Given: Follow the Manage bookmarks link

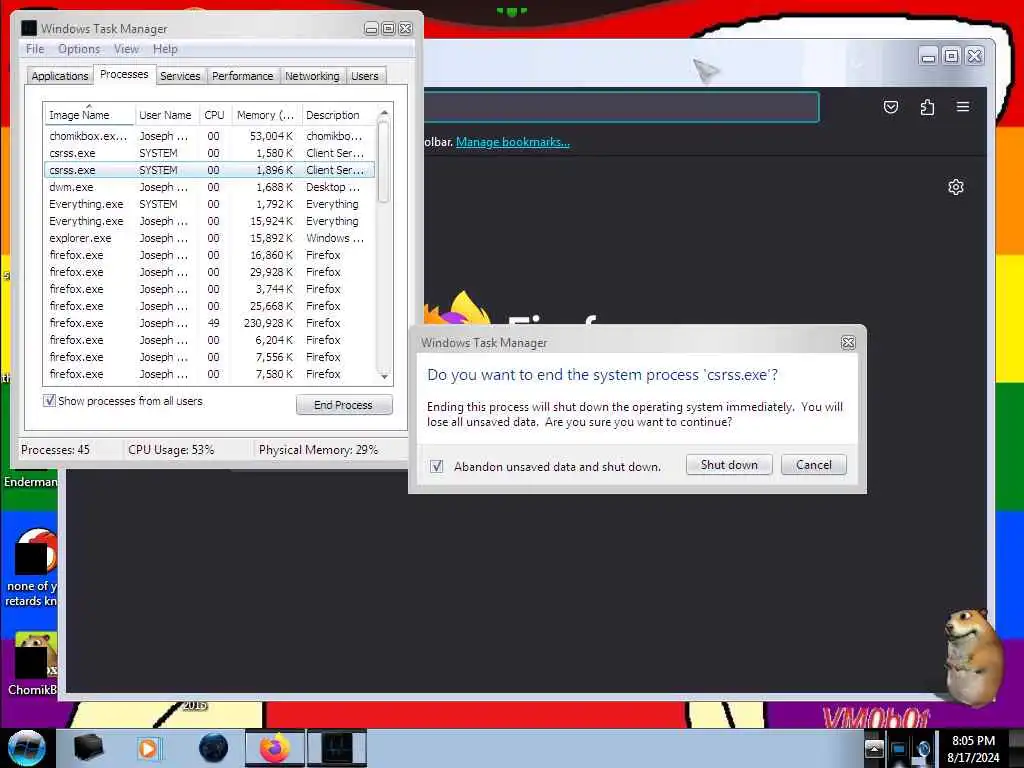Looking at the screenshot, I should (x=513, y=142).
